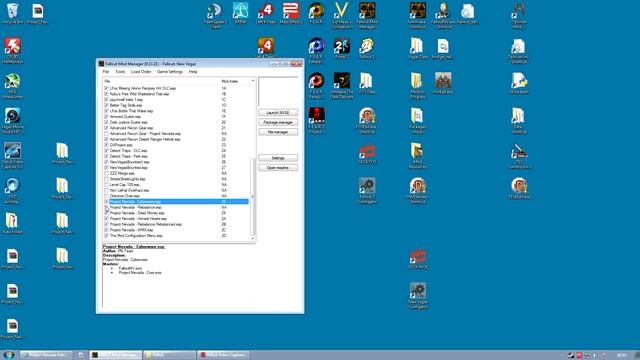The image size is (640, 360).
Task: Enable Project Nevada - Rebalance.esp checkbox
Action: coord(107,207)
